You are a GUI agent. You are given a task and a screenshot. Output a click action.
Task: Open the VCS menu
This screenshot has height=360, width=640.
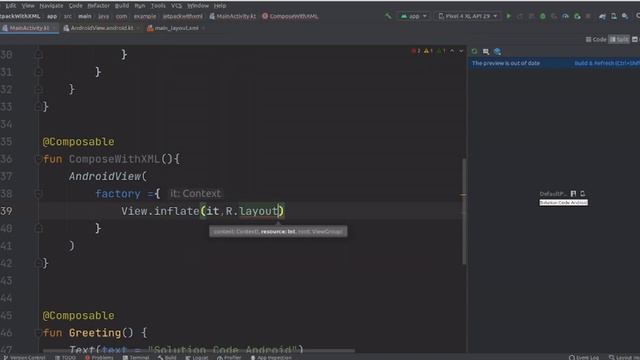pyautogui.click(x=176, y=6)
